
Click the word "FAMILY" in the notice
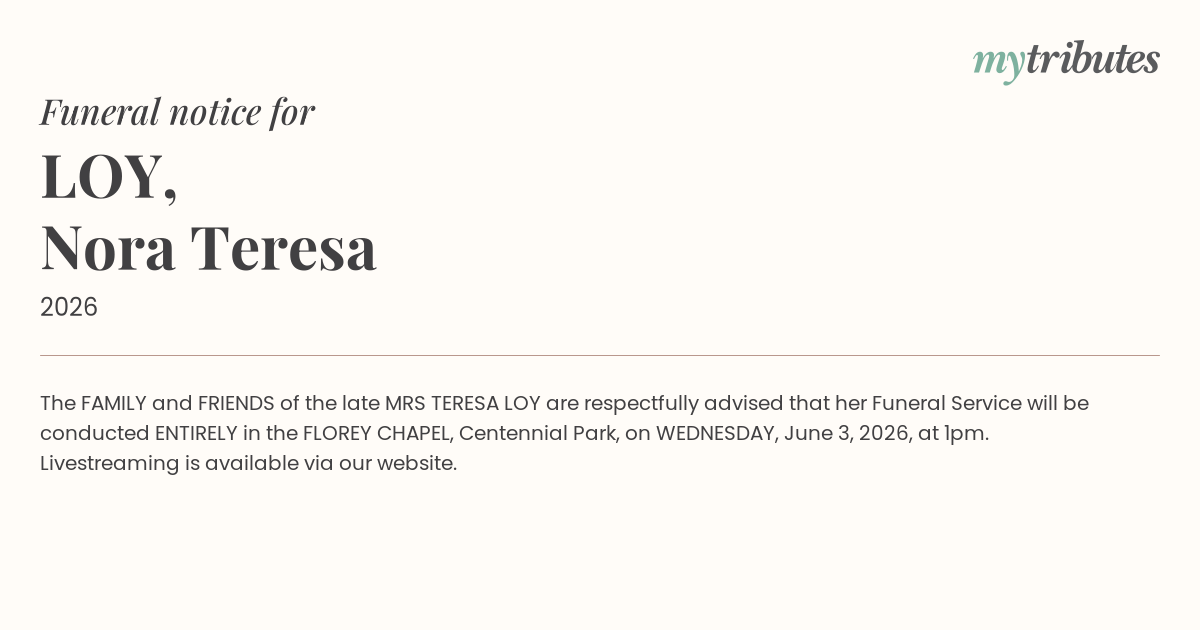click(113, 403)
